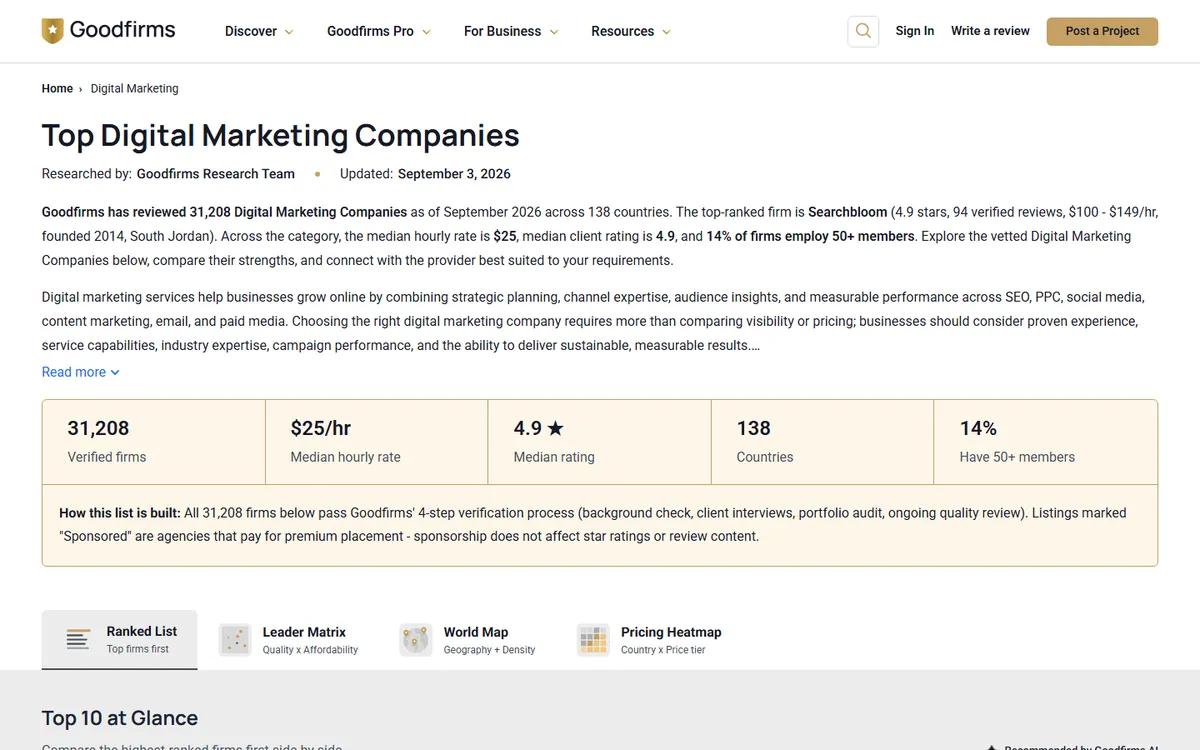The image size is (1200, 750).
Task: Go to Home breadcrumb link
Action: (x=57, y=88)
